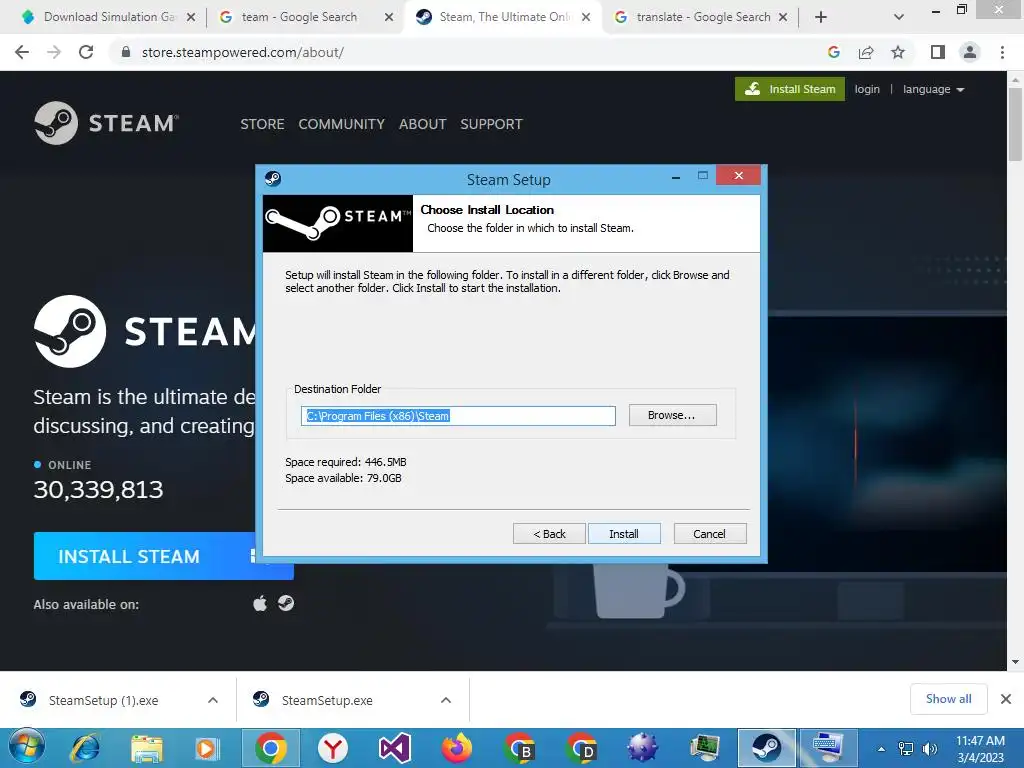Screen dimensions: 1024x768
Task: Click the Google icon in address bar
Action: pos(833,52)
